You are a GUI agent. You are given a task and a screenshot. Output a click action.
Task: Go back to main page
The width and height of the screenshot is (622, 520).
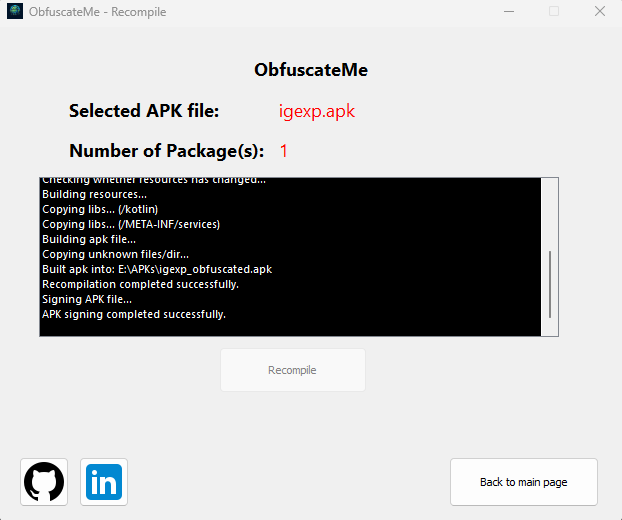[523, 482]
